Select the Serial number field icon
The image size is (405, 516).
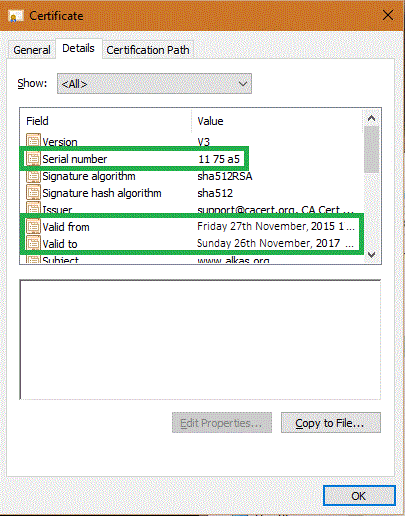[x=33, y=159]
